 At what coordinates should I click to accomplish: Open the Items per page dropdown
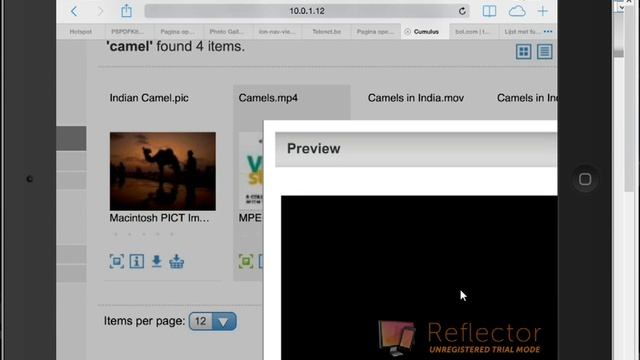213,321
